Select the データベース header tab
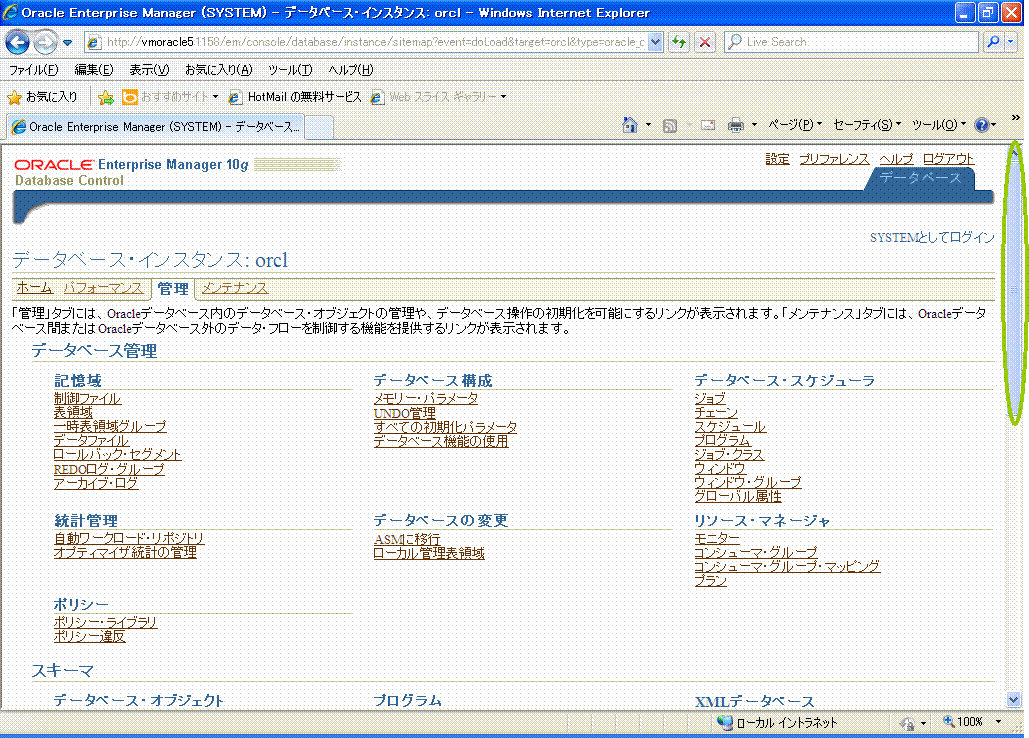Screen dimensions: 1029x738 (x=919, y=178)
